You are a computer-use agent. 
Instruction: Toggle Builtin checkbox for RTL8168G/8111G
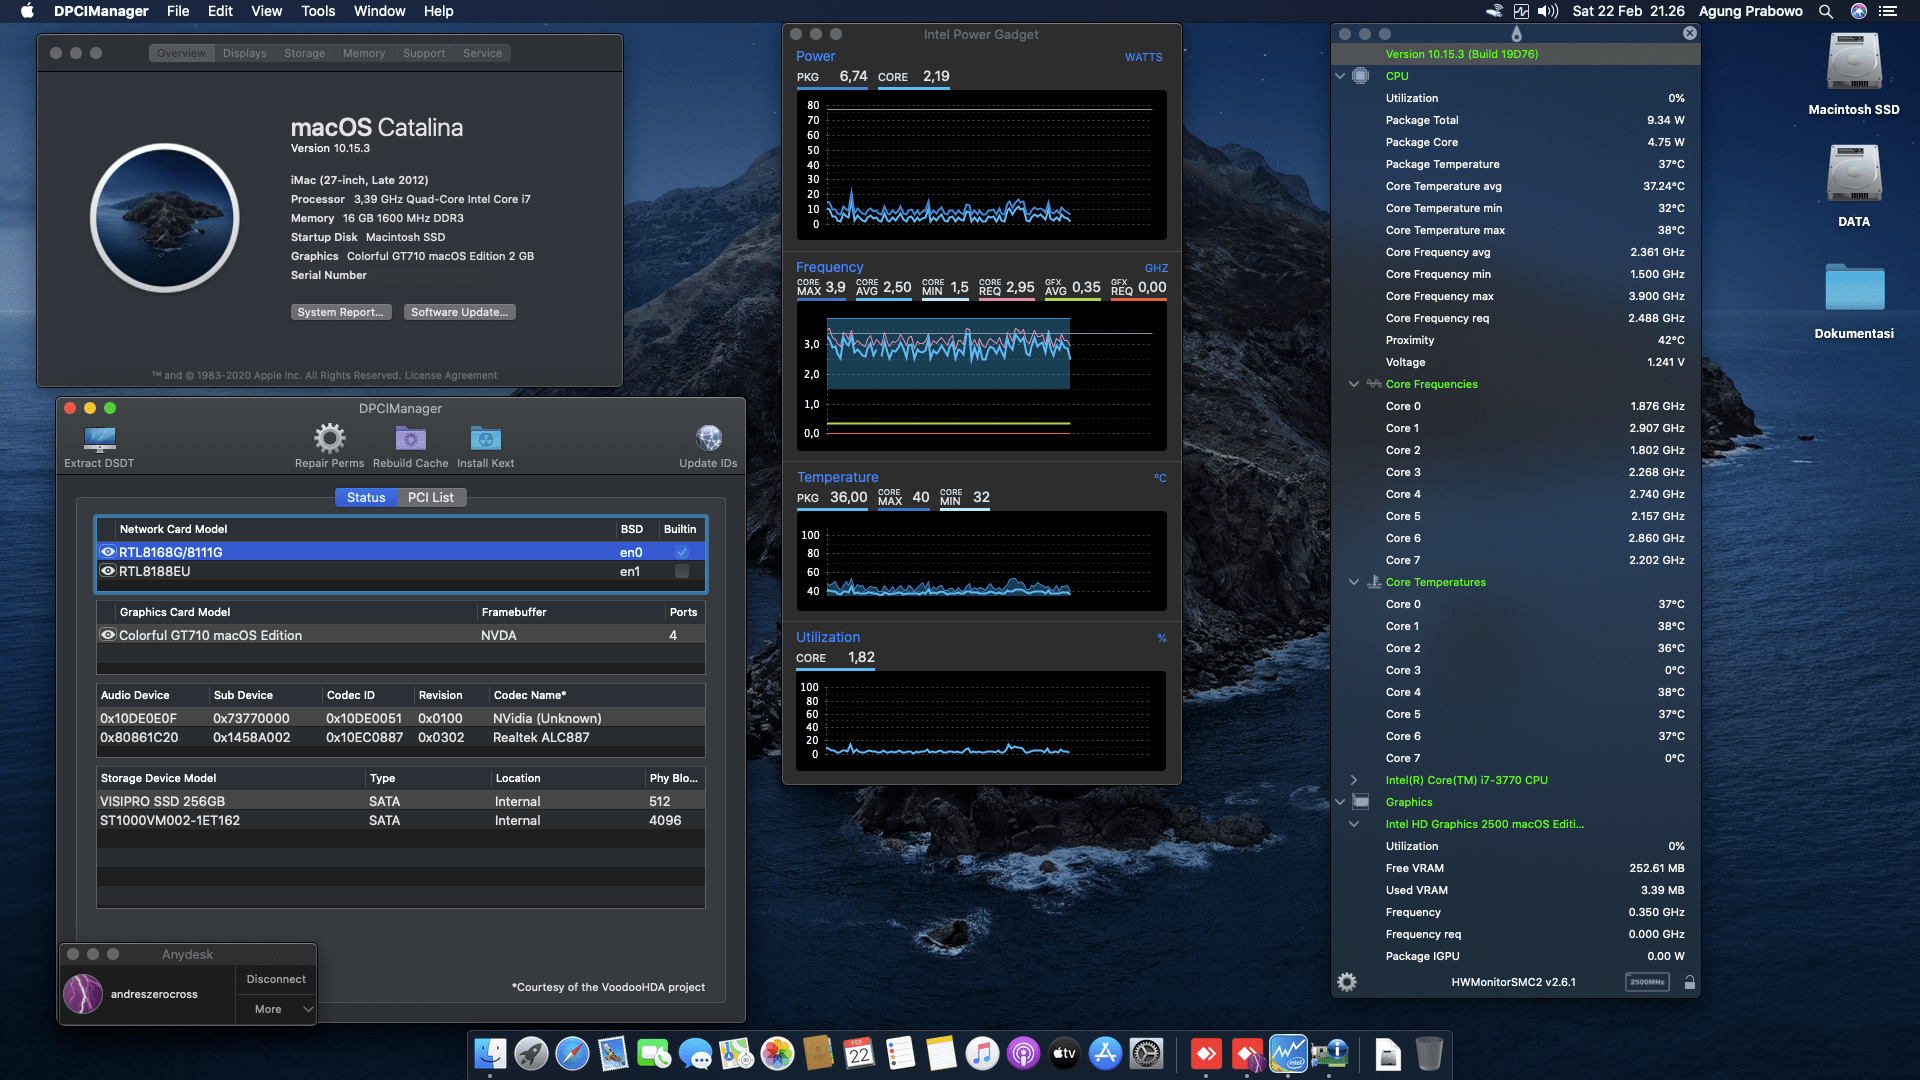681,552
